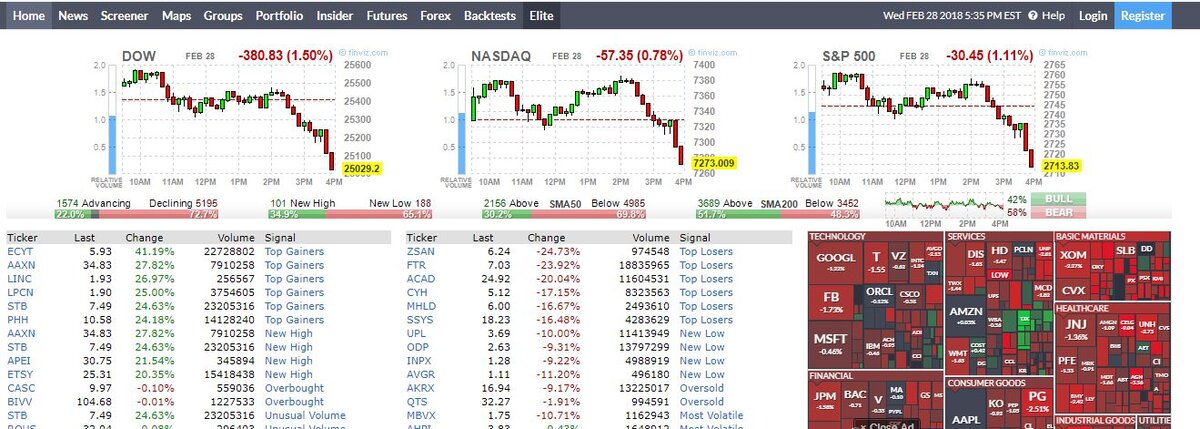Open the ETSY ticker

click(20, 374)
